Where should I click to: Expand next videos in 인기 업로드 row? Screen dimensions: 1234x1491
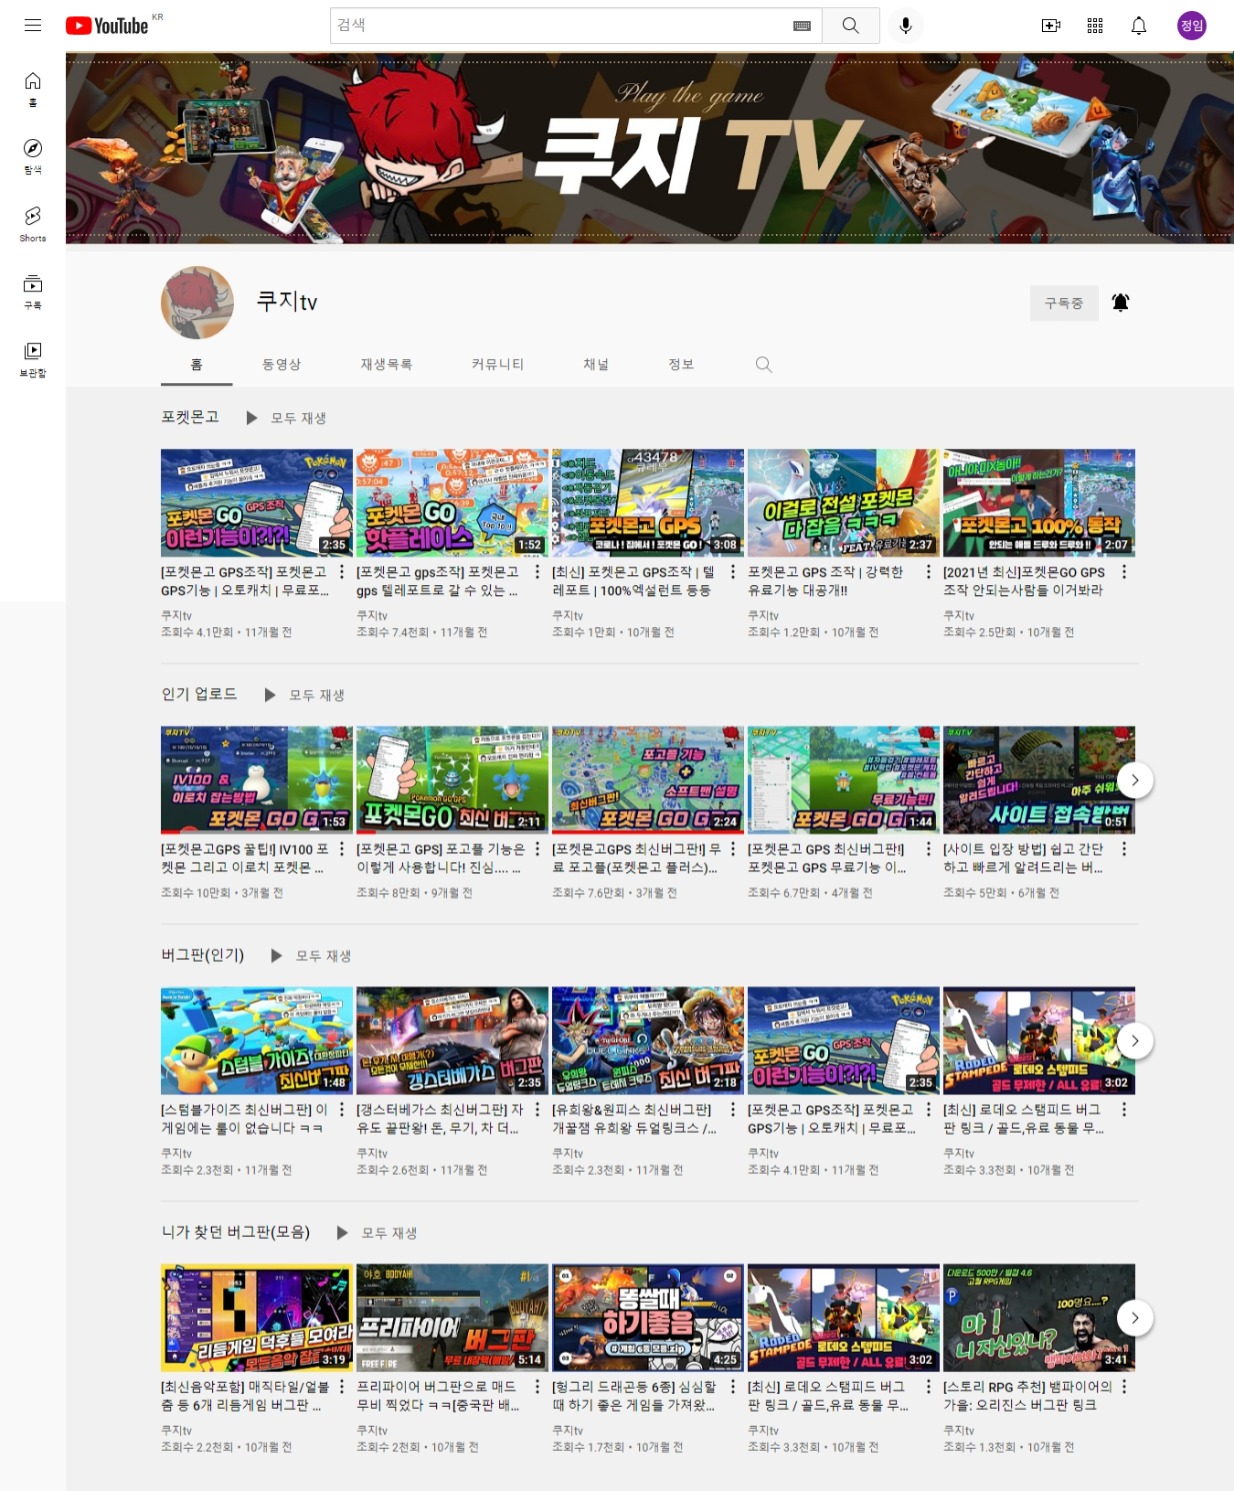point(1134,780)
